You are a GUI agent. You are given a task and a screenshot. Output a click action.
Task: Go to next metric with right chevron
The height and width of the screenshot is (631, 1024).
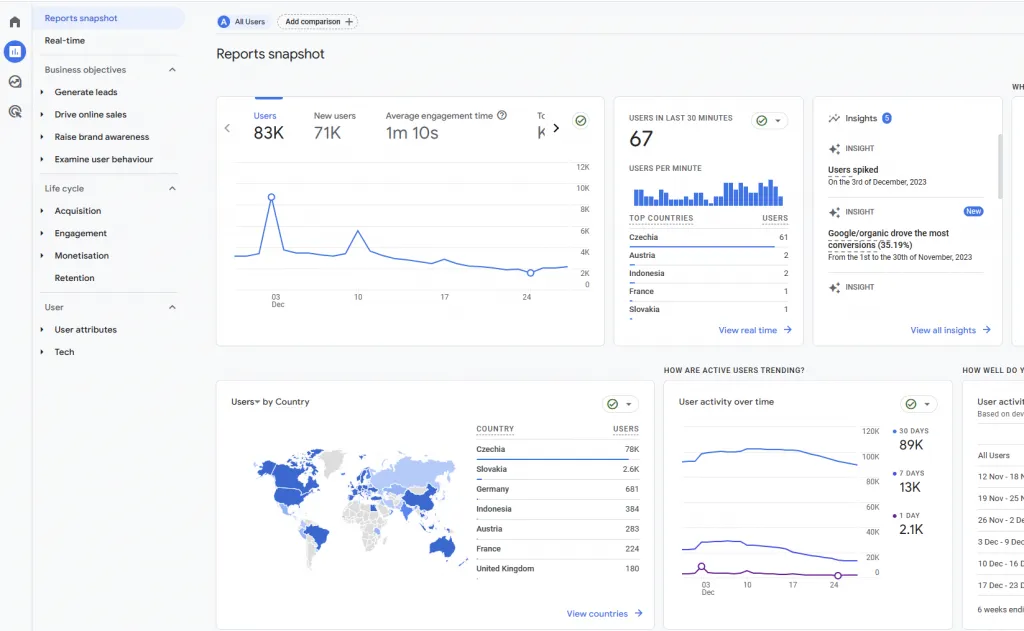click(556, 128)
